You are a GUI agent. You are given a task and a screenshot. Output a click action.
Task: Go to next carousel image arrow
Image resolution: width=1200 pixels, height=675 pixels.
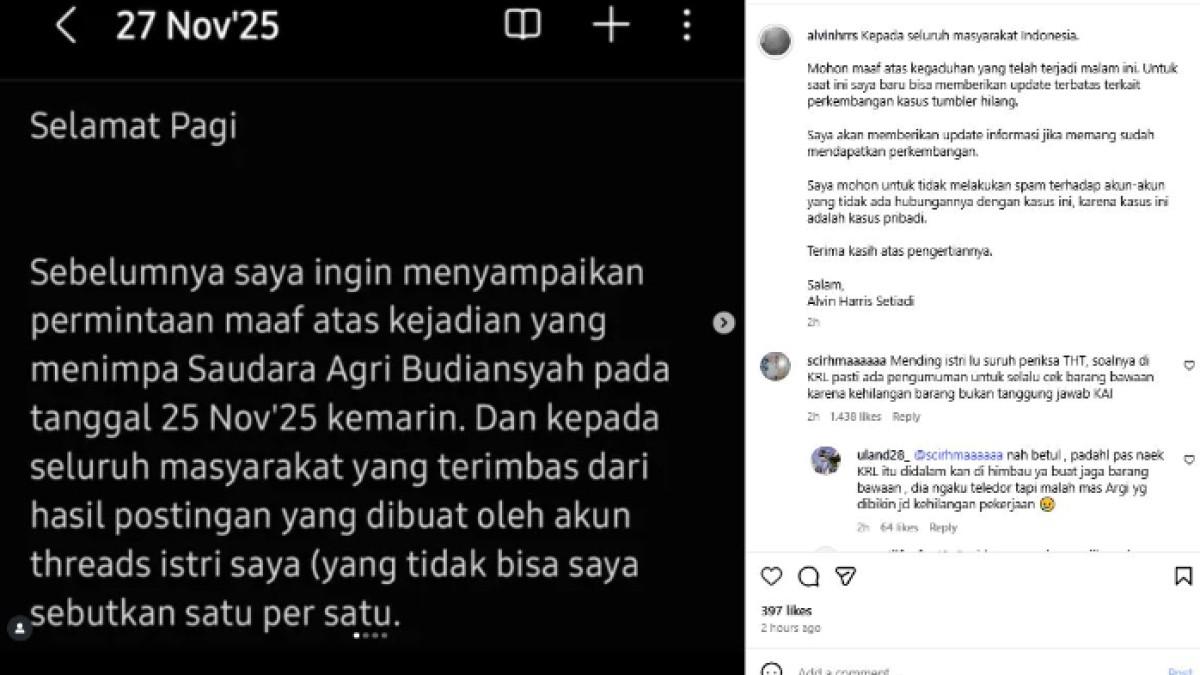[724, 322]
